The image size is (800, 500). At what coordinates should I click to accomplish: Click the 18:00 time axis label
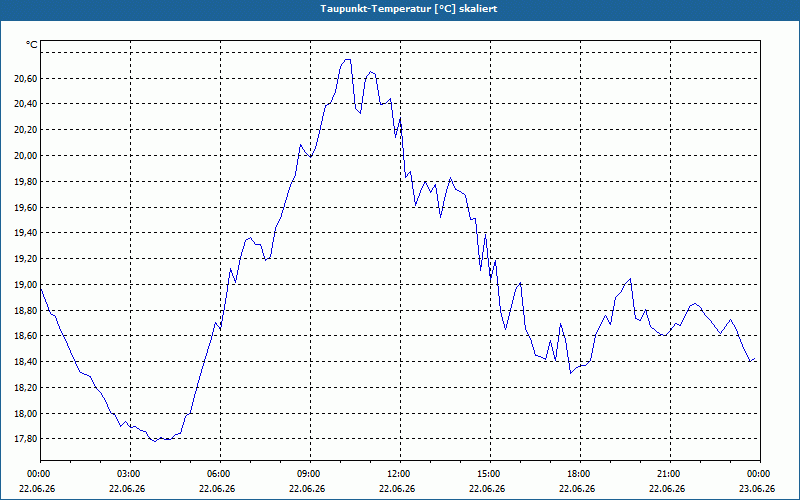[x=580, y=474]
